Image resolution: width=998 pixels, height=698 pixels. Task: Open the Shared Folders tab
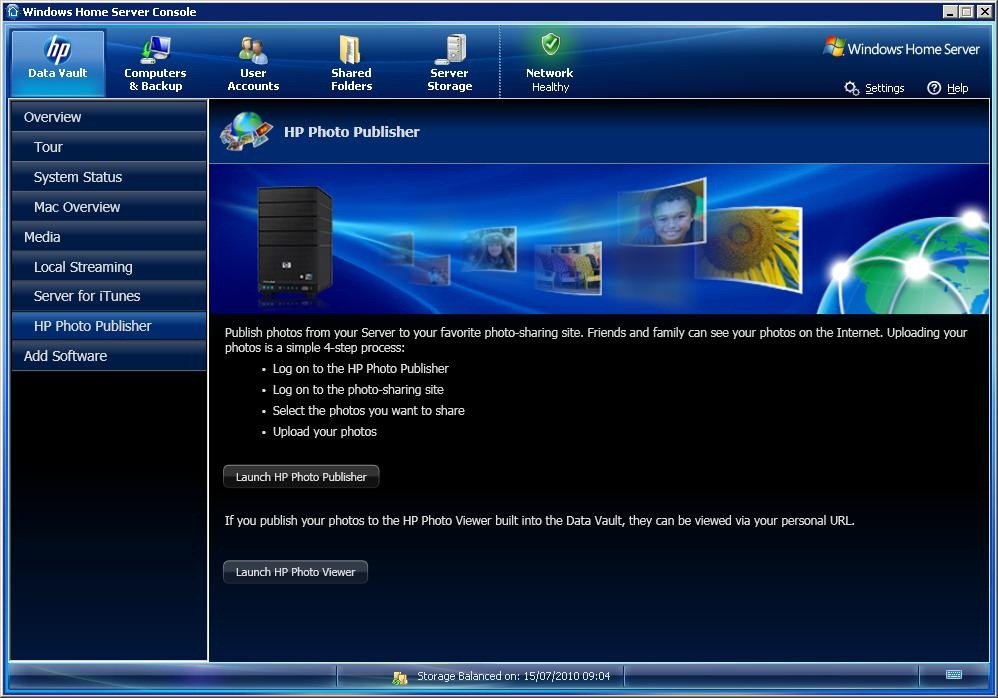click(x=351, y=63)
